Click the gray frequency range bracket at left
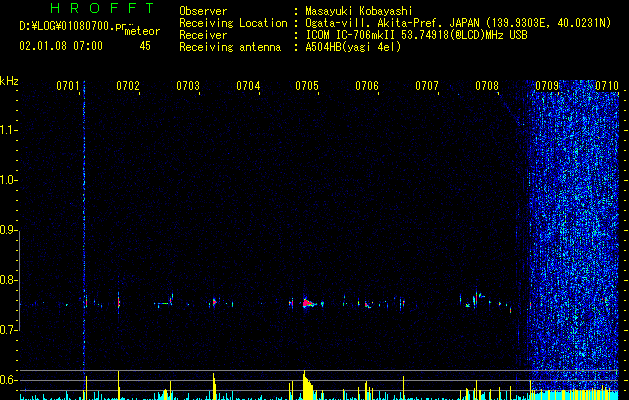 [19, 281]
